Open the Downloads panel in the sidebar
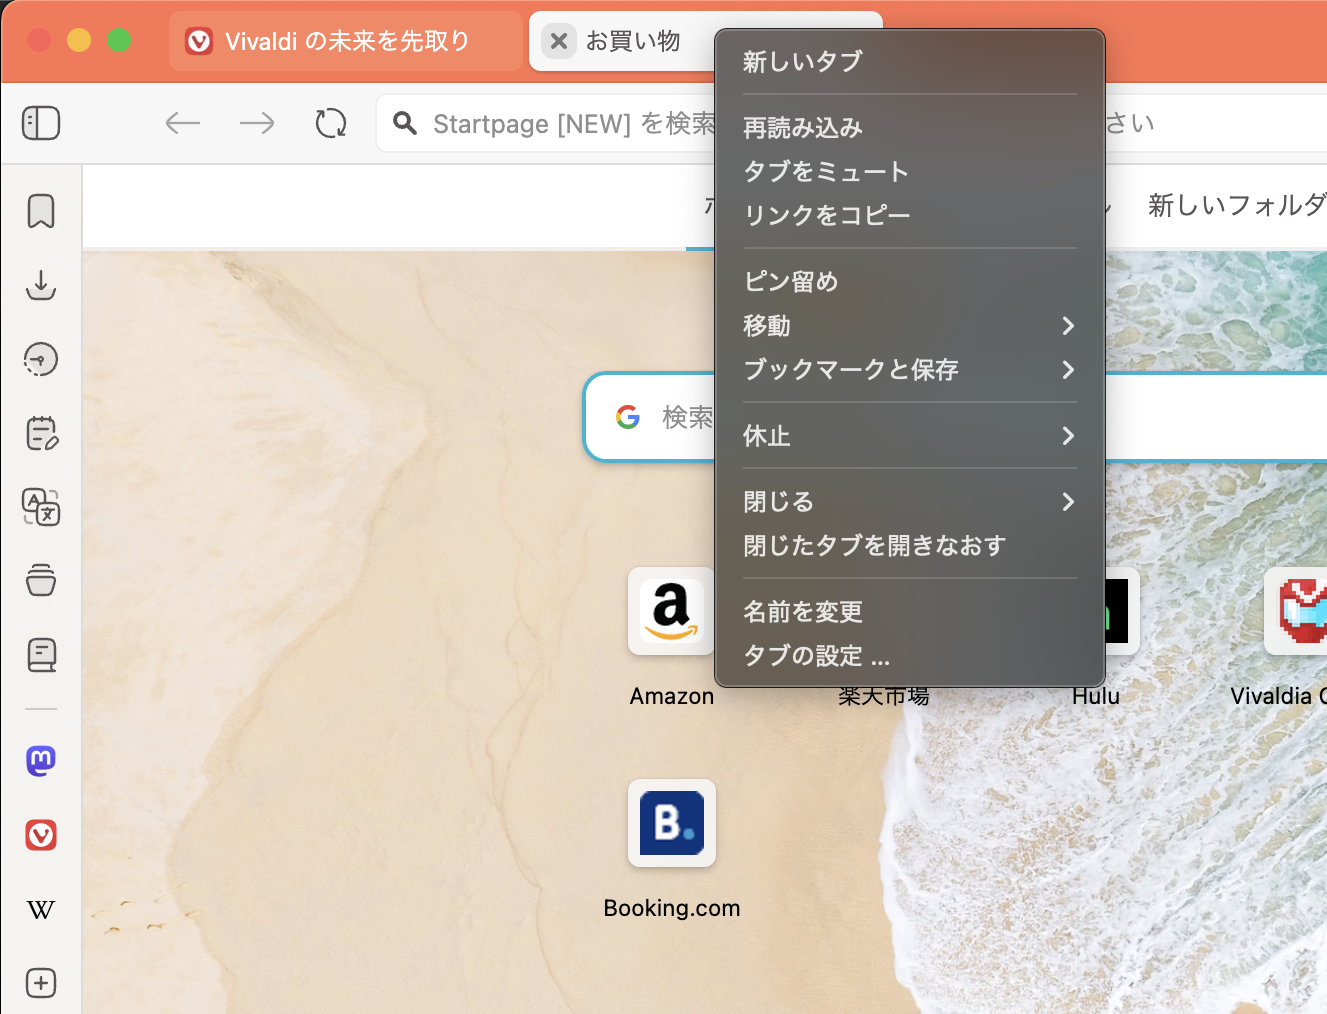The height and width of the screenshot is (1014, 1327). [40, 285]
